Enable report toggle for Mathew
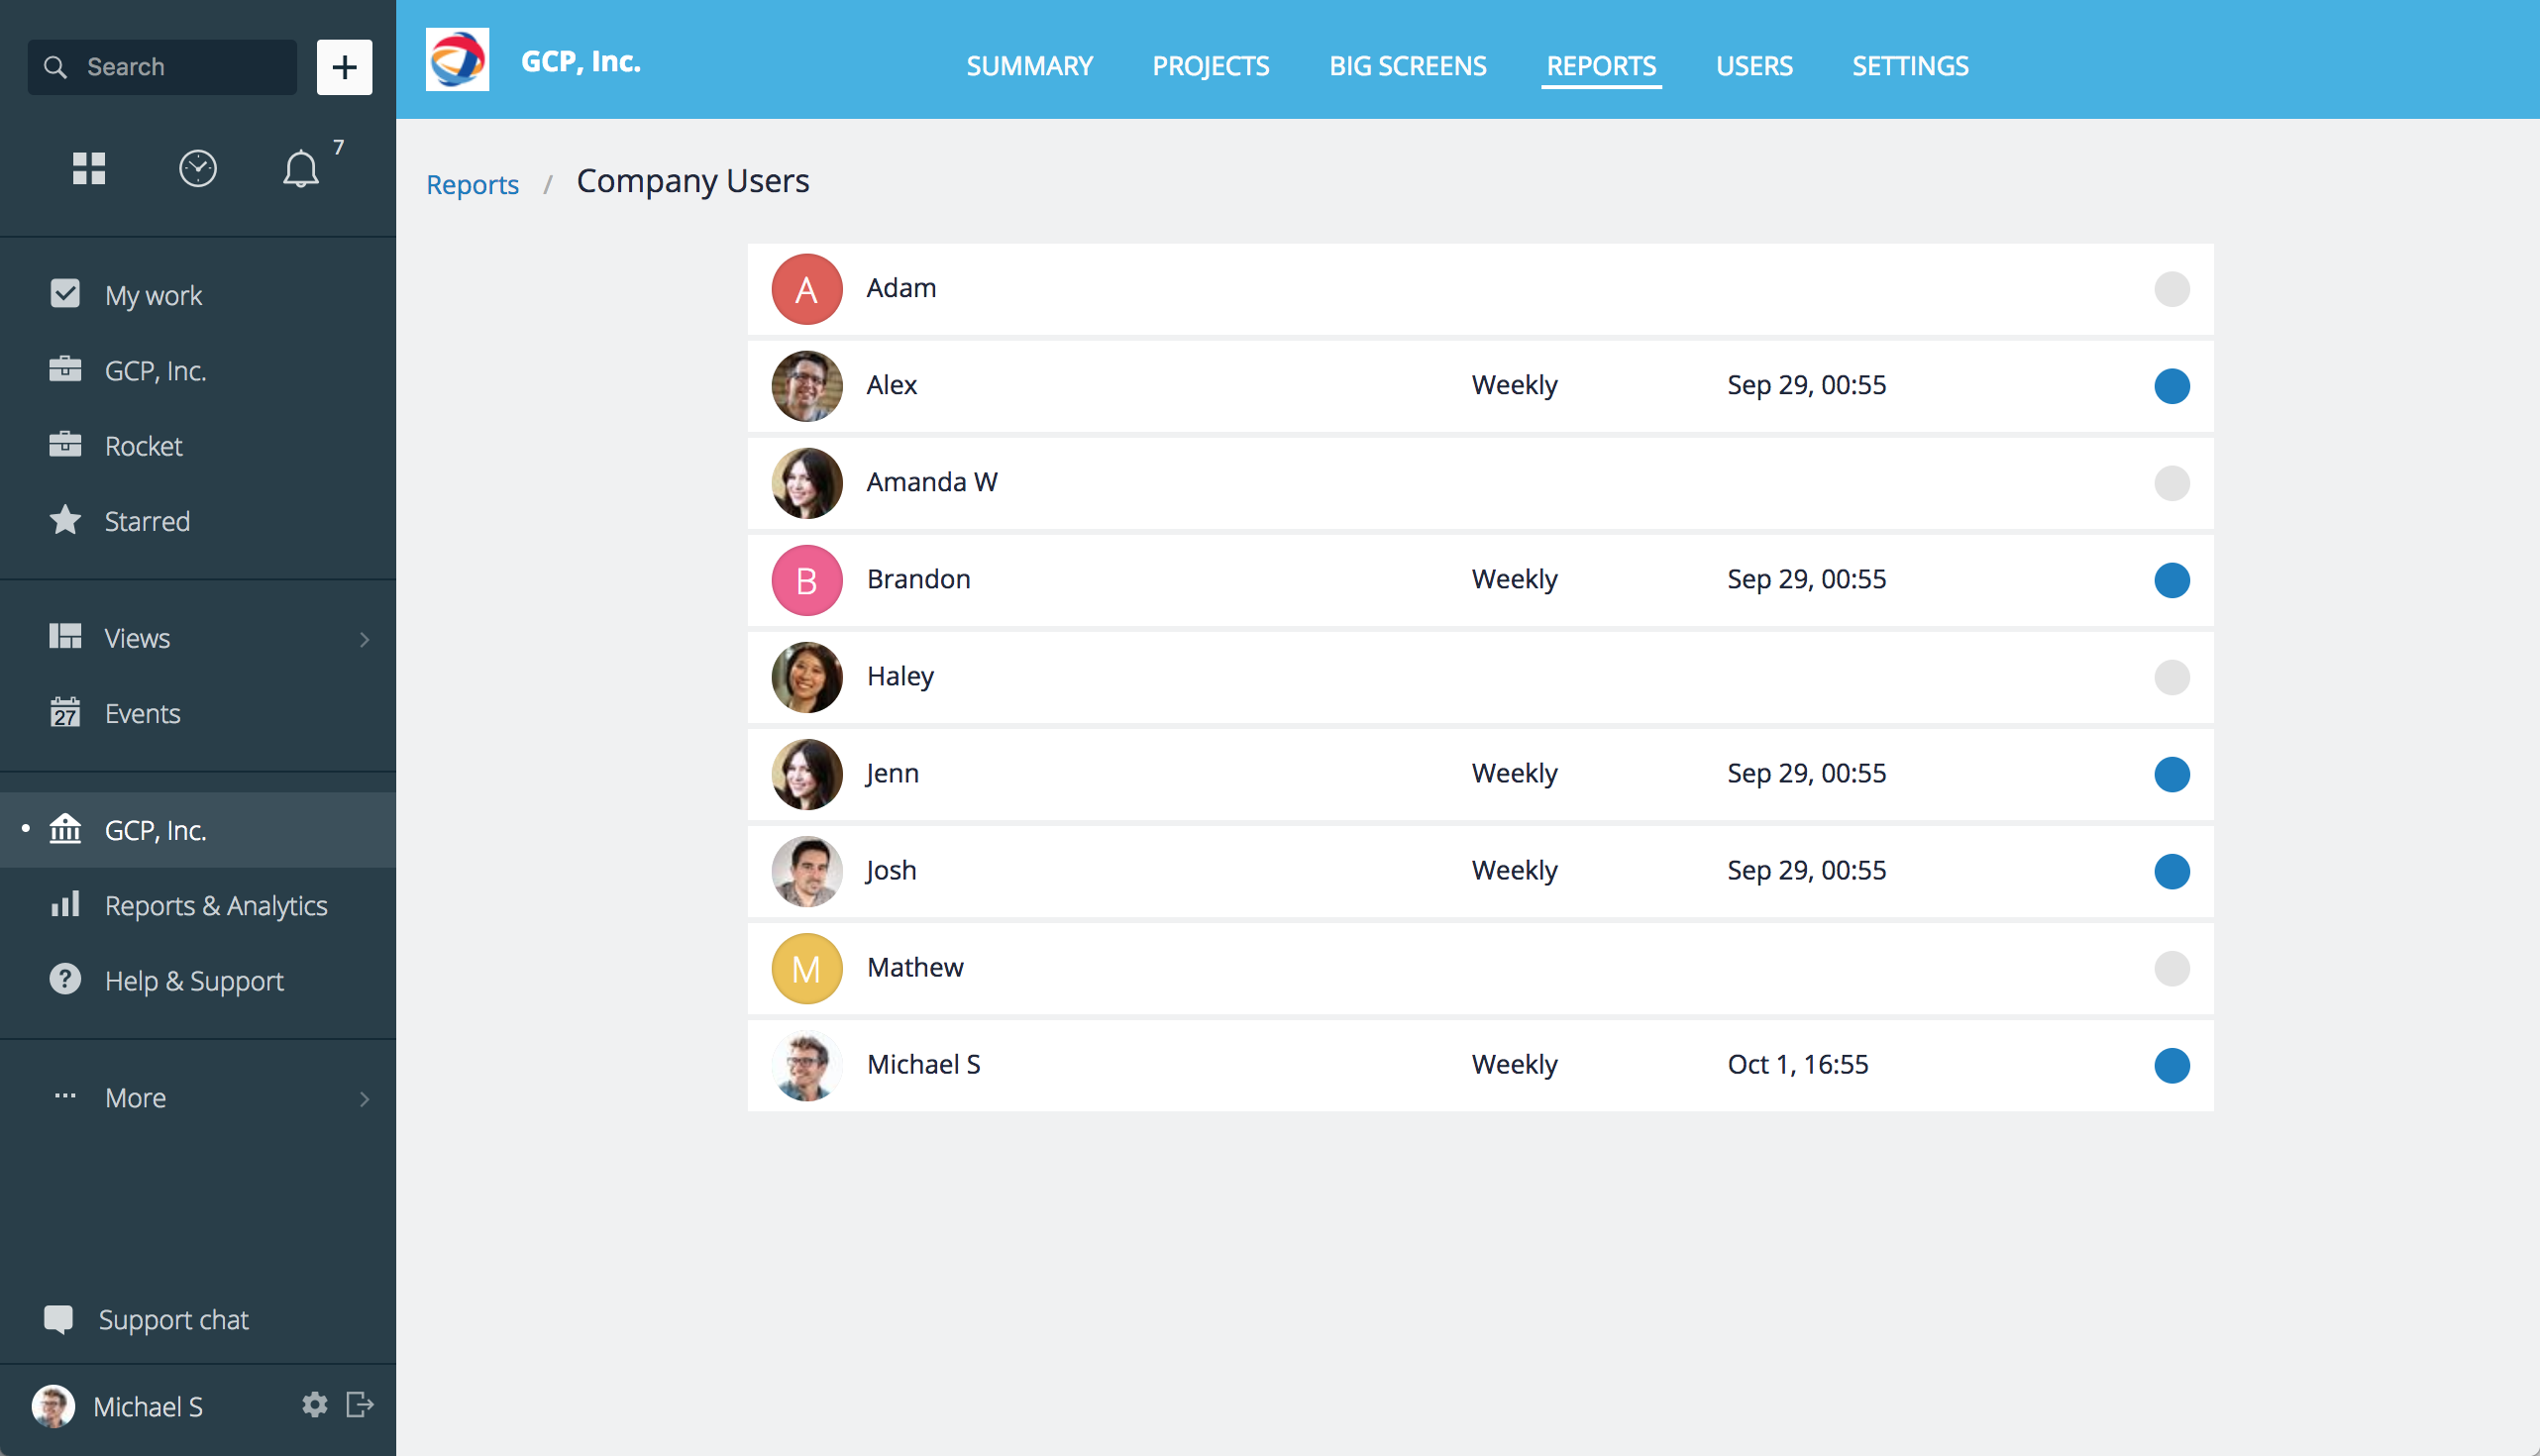The height and width of the screenshot is (1456, 2540). (x=2171, y=968)
